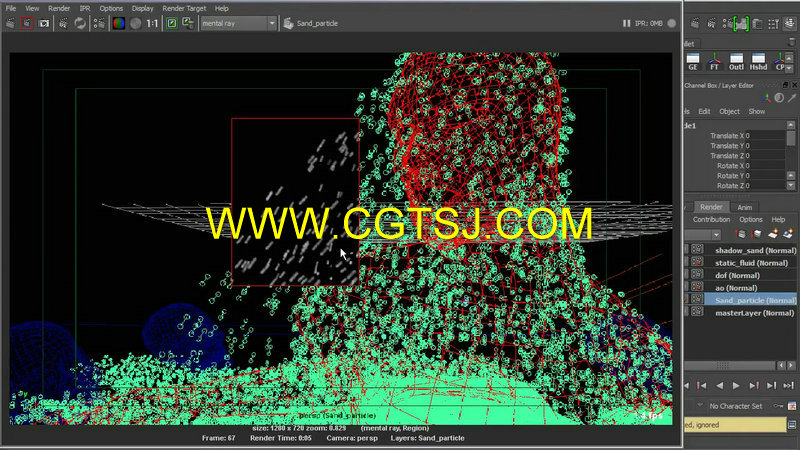Toggle the alpha channel gray circle icon
Screen dimensions: 800x450
[136, 23]
